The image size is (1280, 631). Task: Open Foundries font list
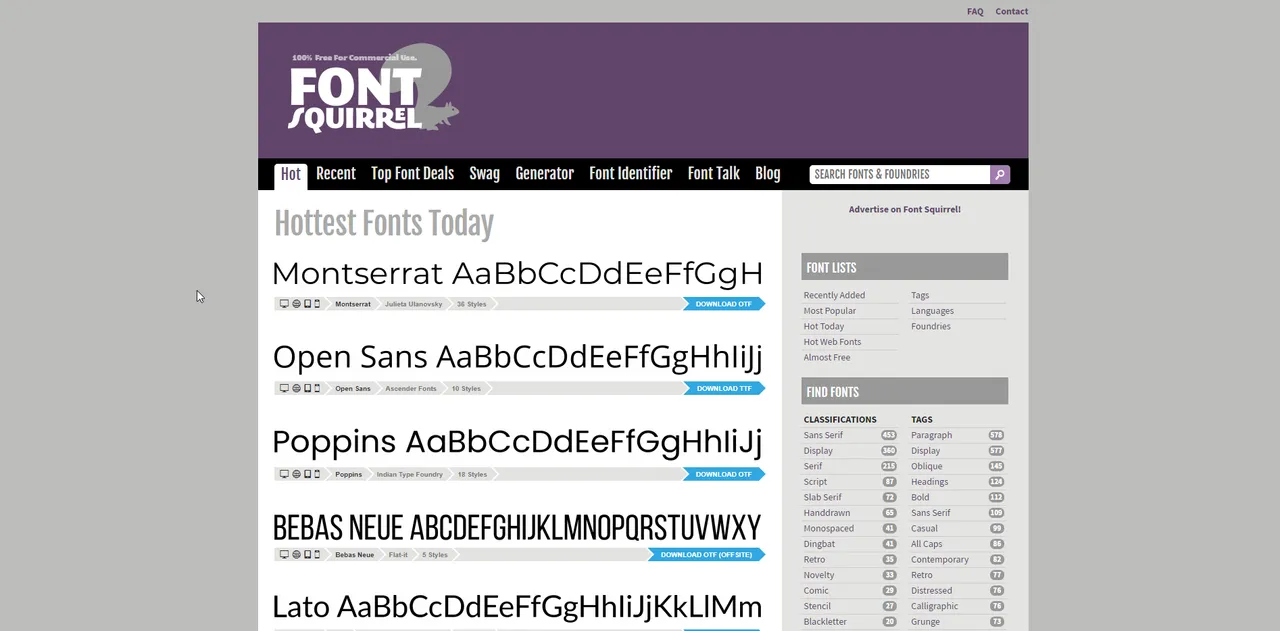pos(931,326)
